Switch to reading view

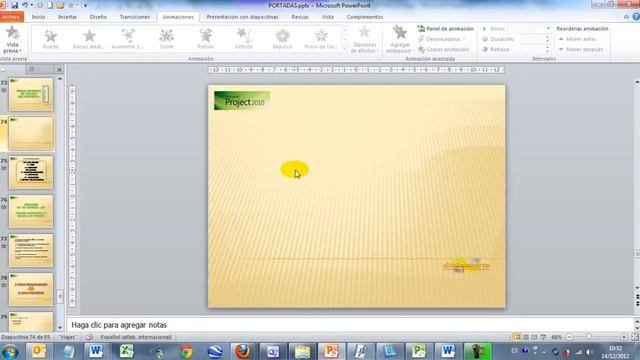[534, 337]
